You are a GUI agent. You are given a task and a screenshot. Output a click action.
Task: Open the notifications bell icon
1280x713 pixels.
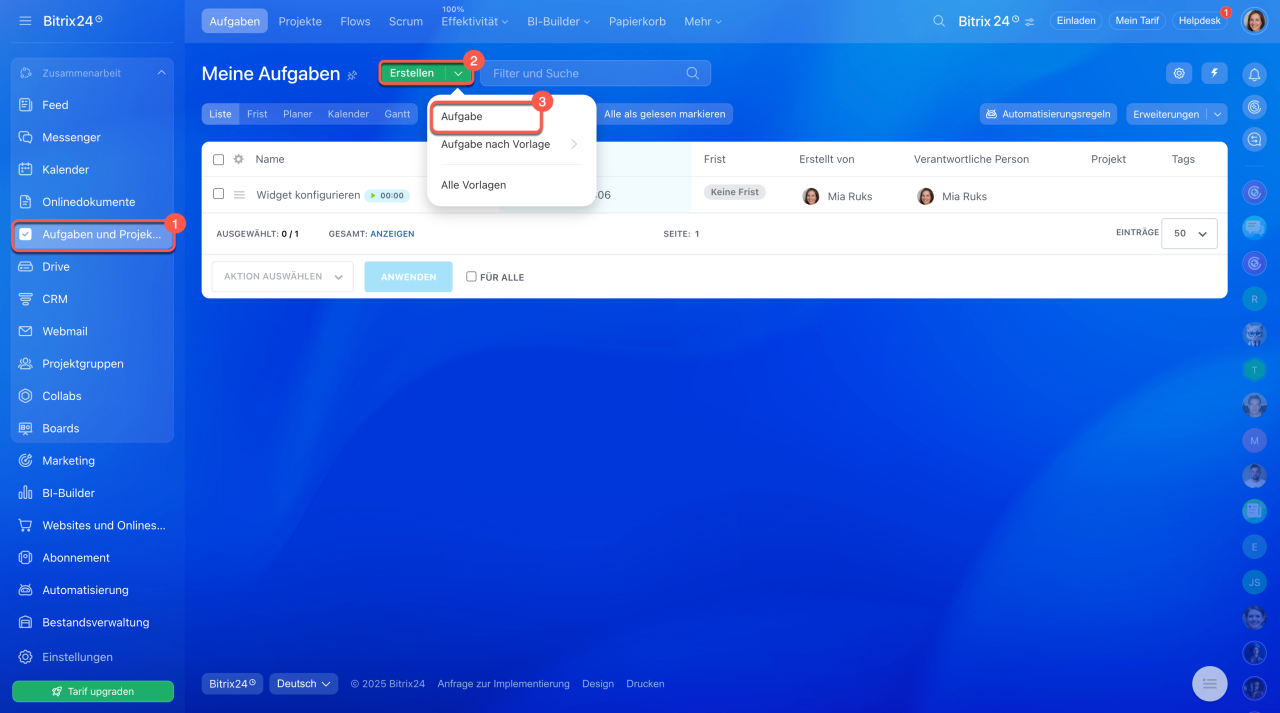coord(1254,74)
